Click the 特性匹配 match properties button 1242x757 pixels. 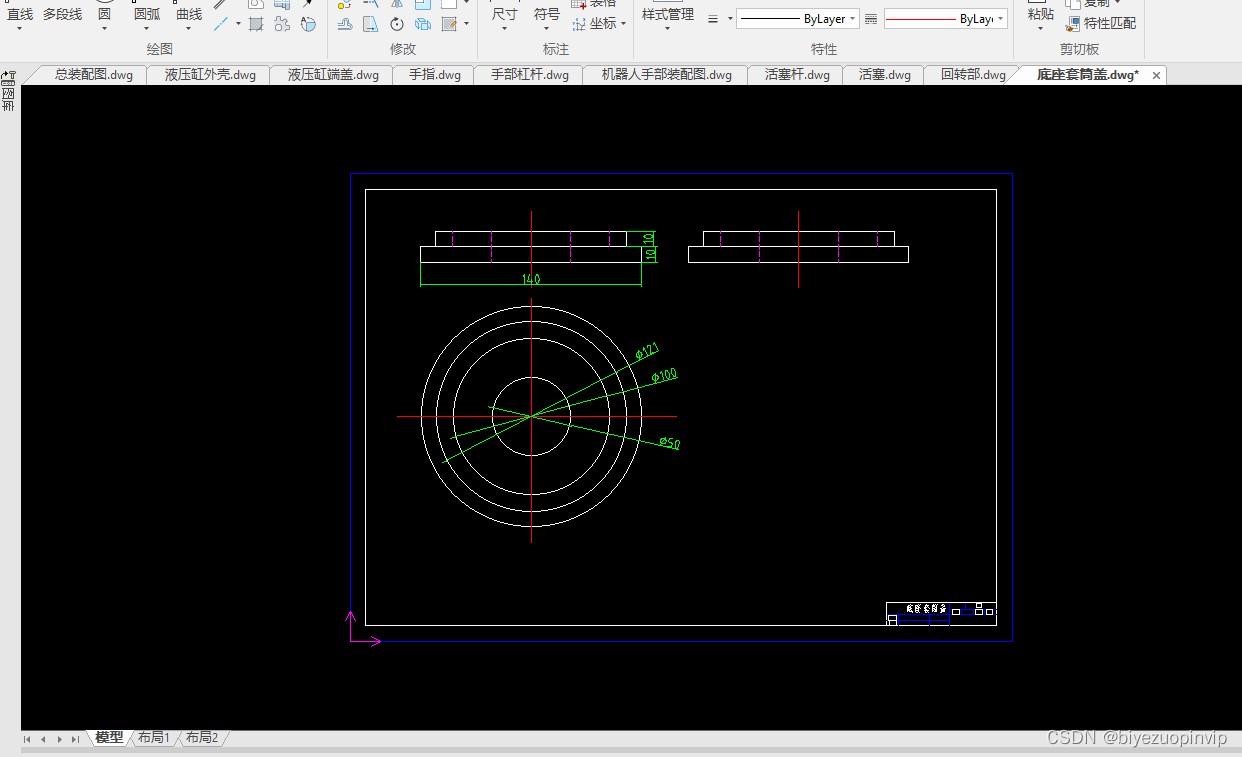pos(1101,23)
